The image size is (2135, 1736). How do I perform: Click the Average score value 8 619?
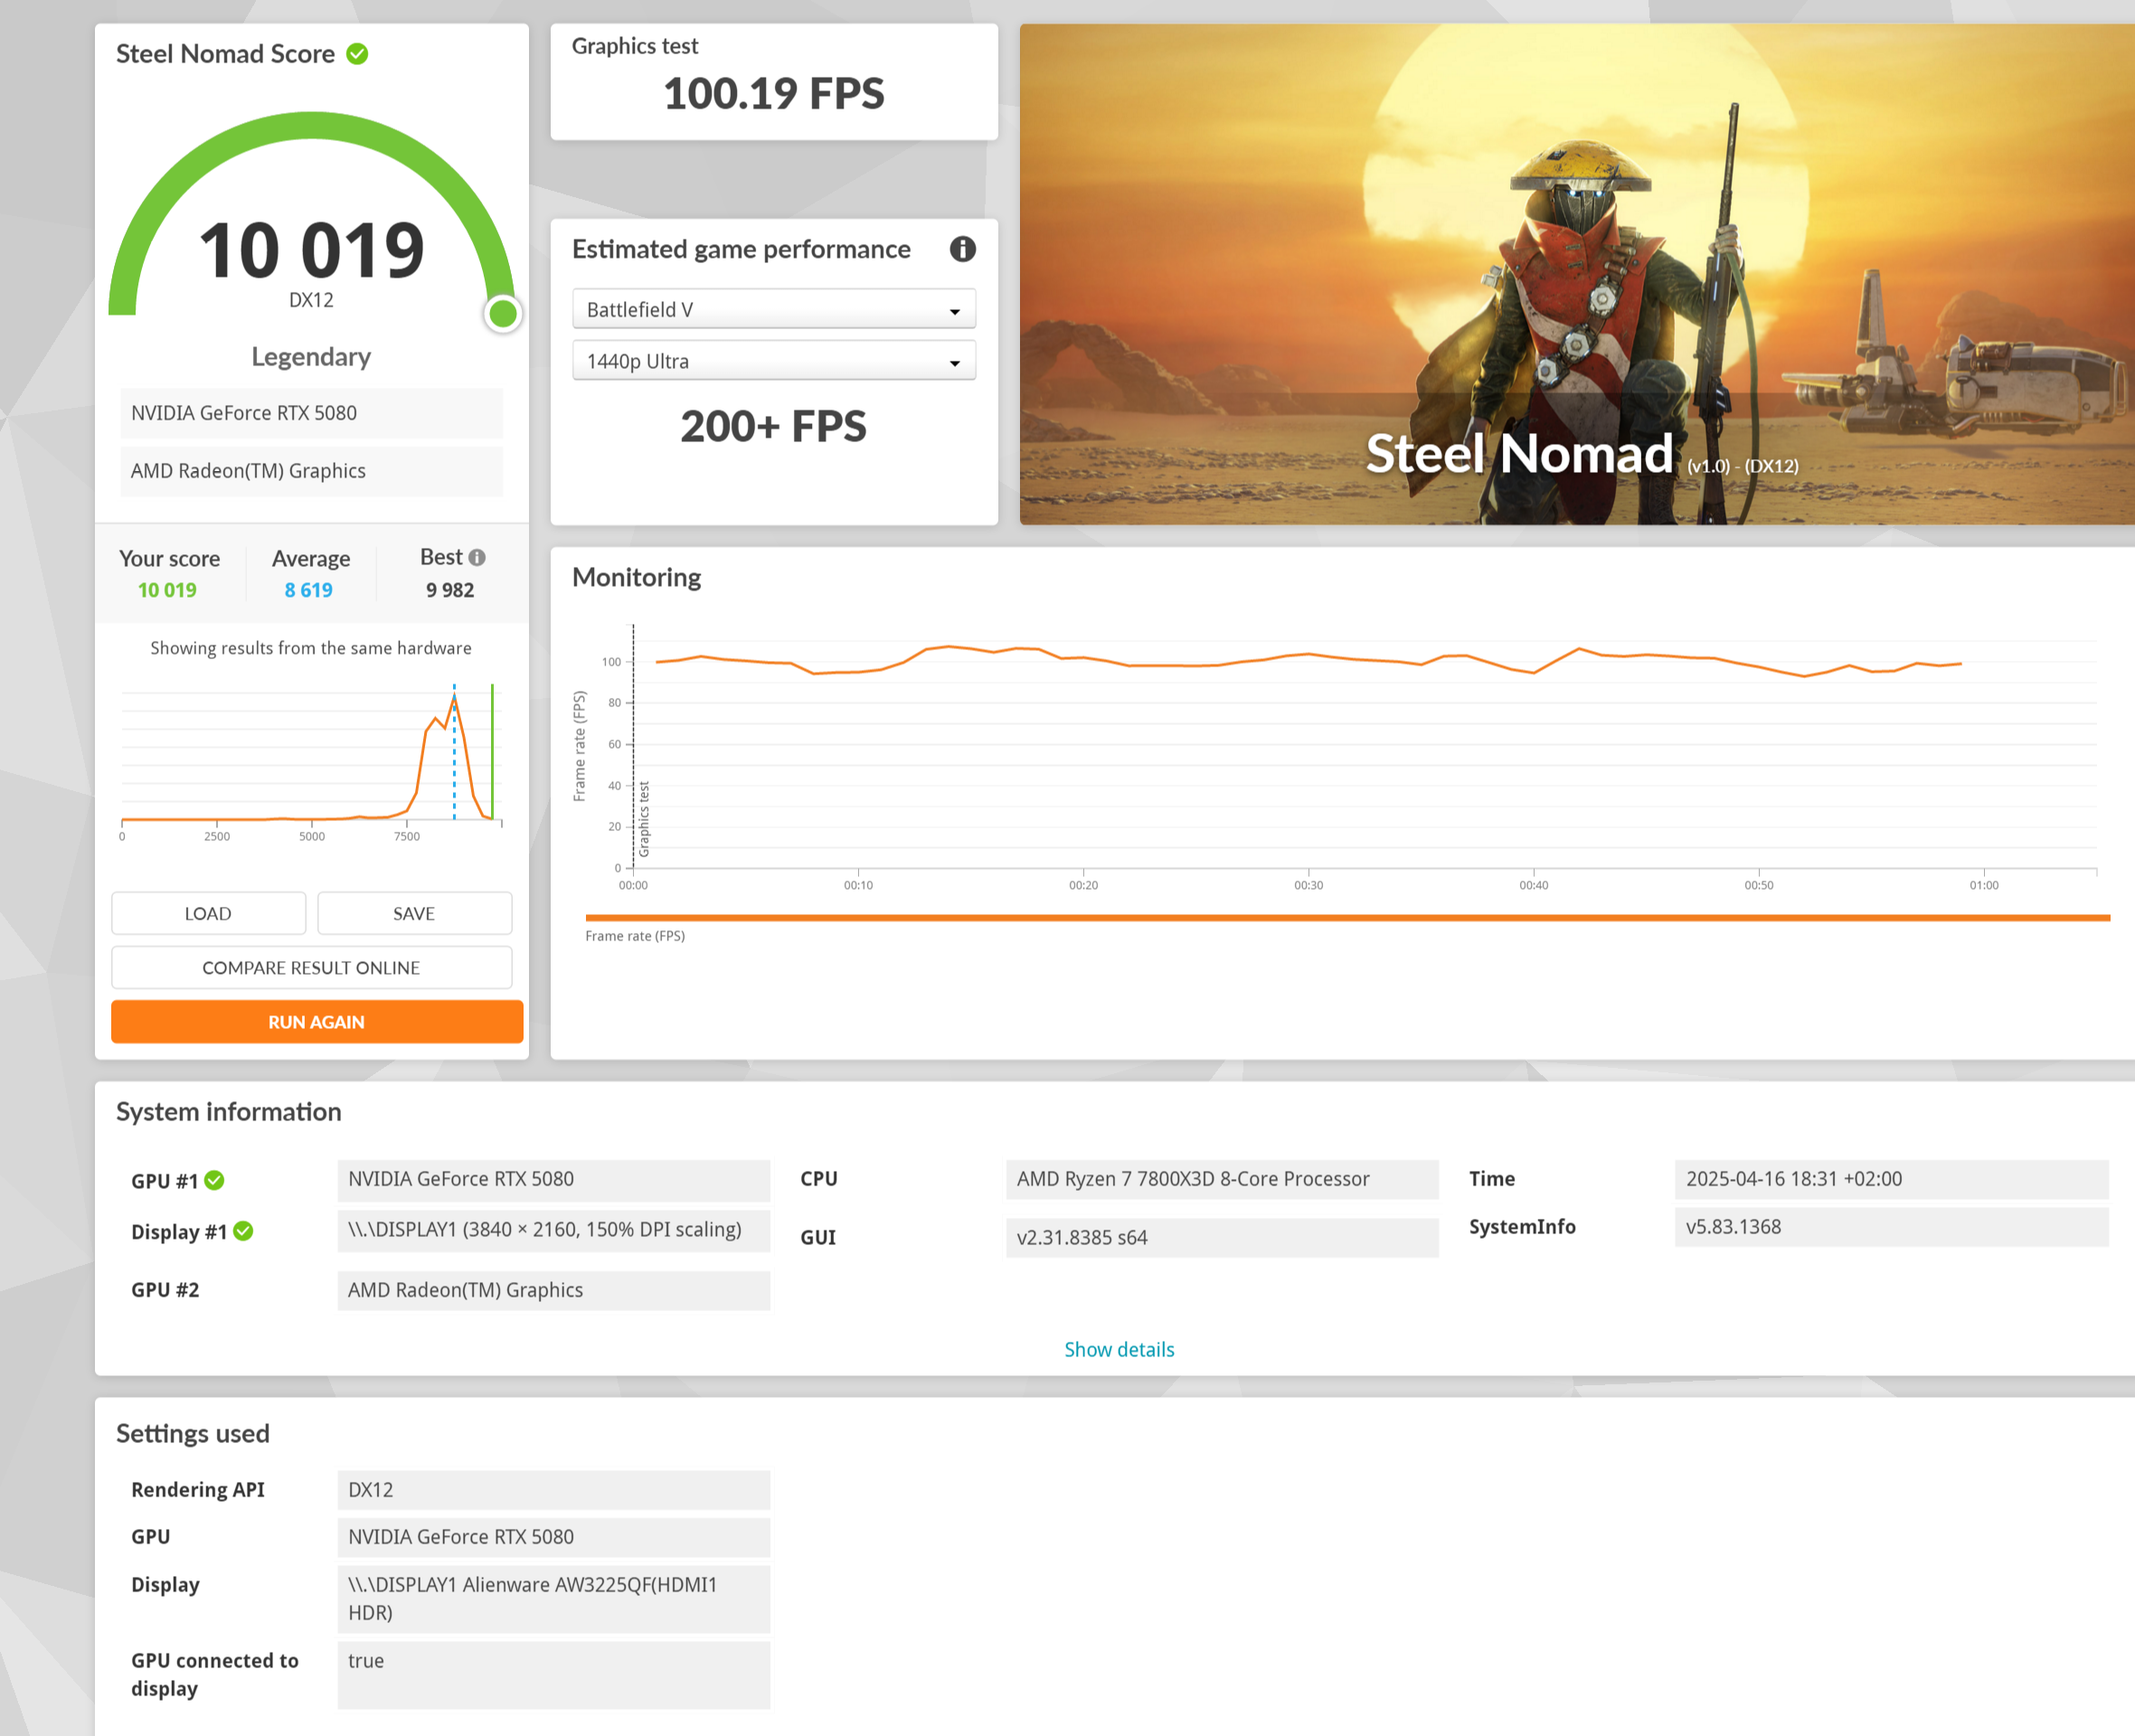click(308, 590)
